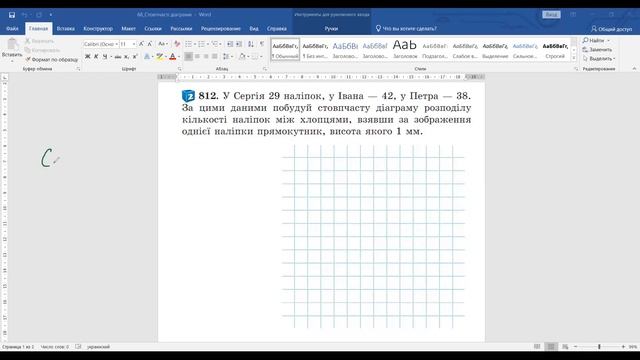Open line and paragraph spacing options

226,56
